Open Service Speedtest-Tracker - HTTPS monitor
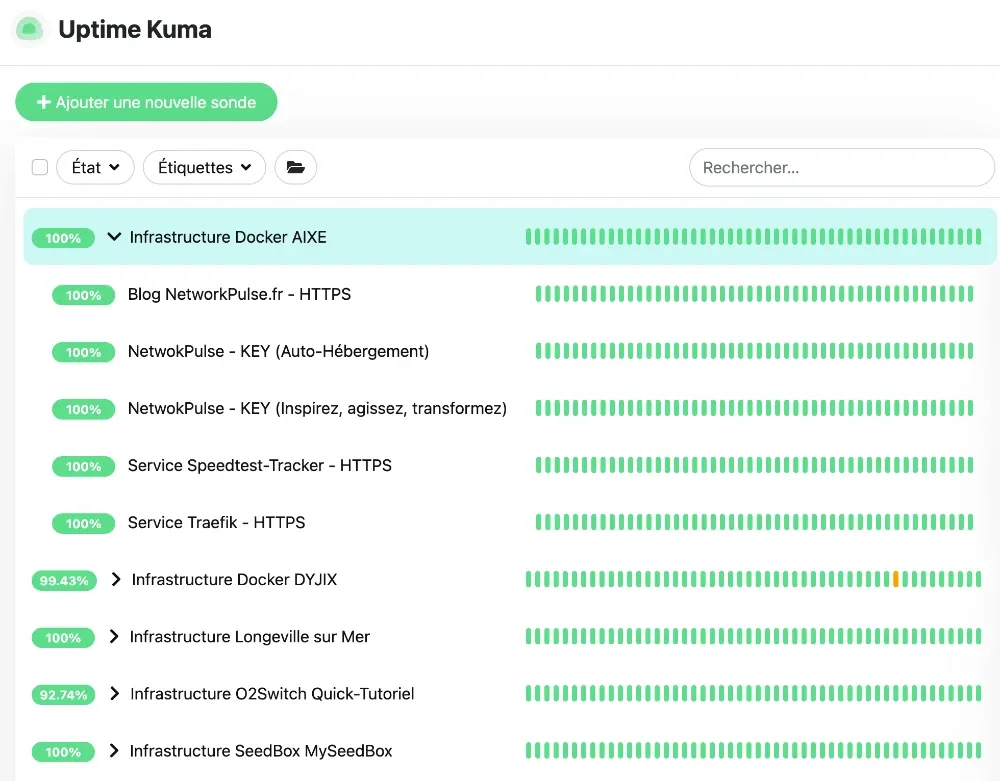 [x=260, y=465]
